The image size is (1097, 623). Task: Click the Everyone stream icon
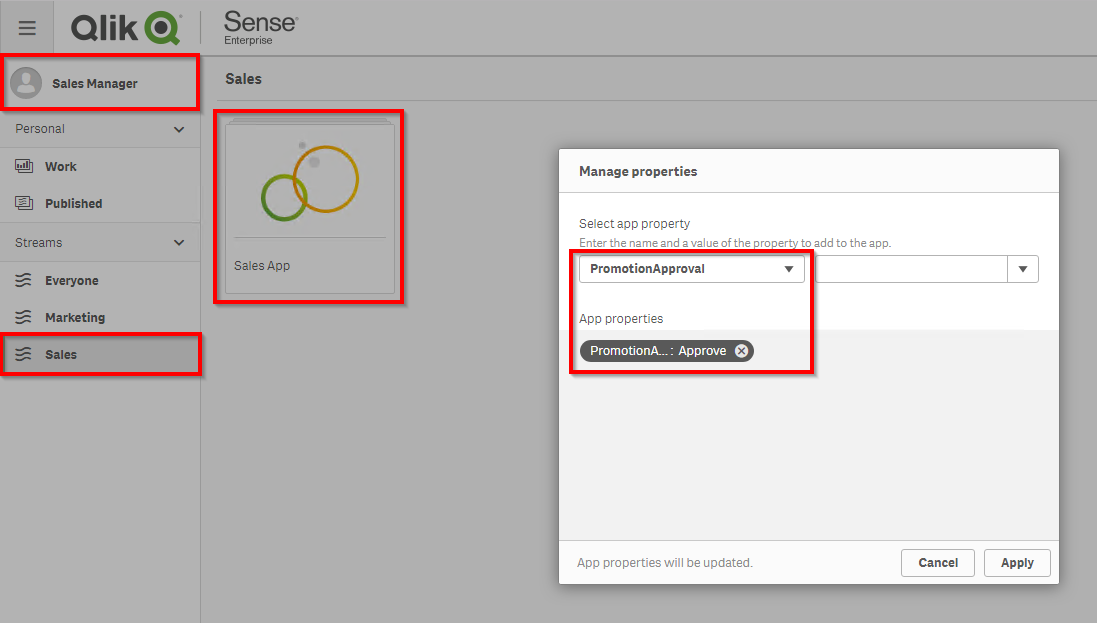23,280
